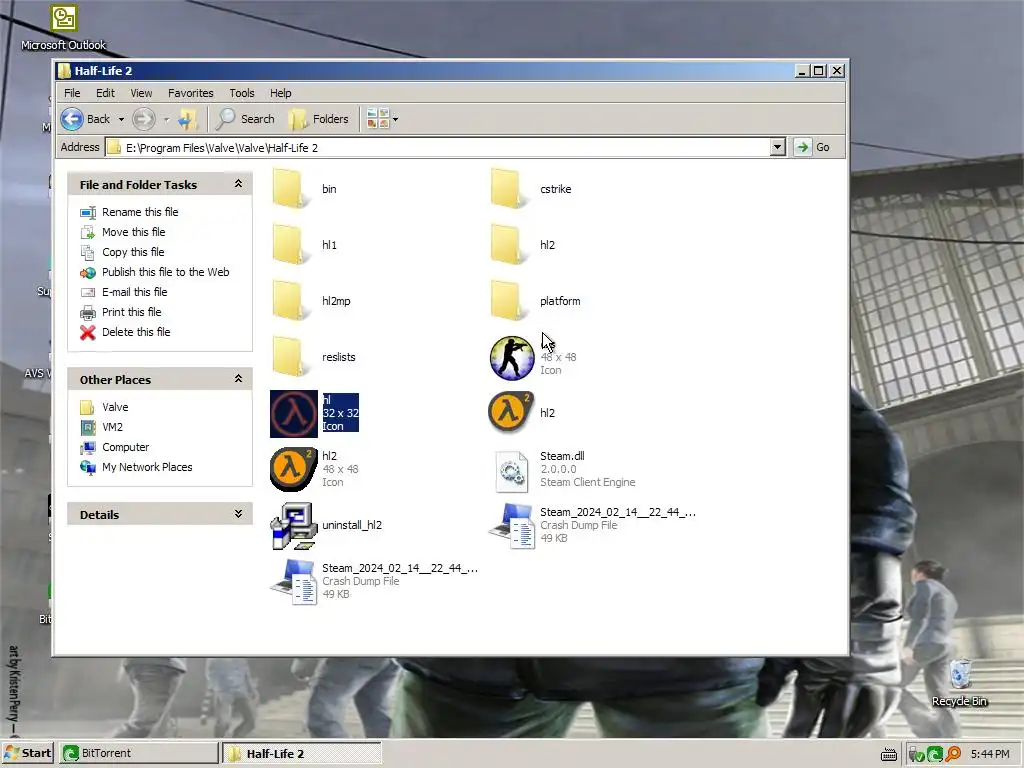
Task: Click the clock showing 5:44 PM
Action: (990, 754)
